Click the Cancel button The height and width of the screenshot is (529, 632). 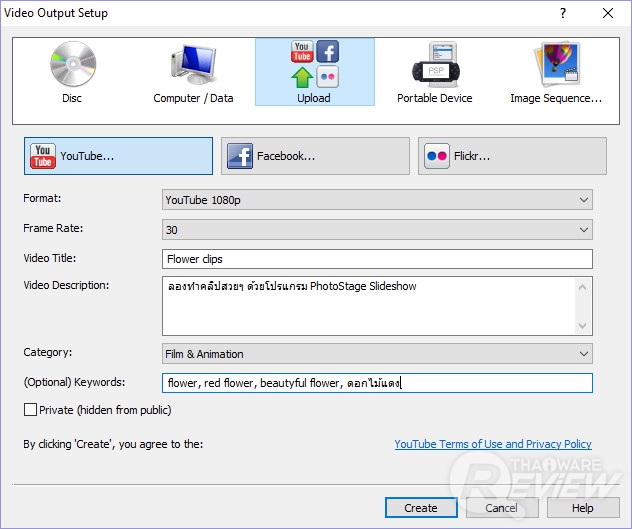coord(502,508)
